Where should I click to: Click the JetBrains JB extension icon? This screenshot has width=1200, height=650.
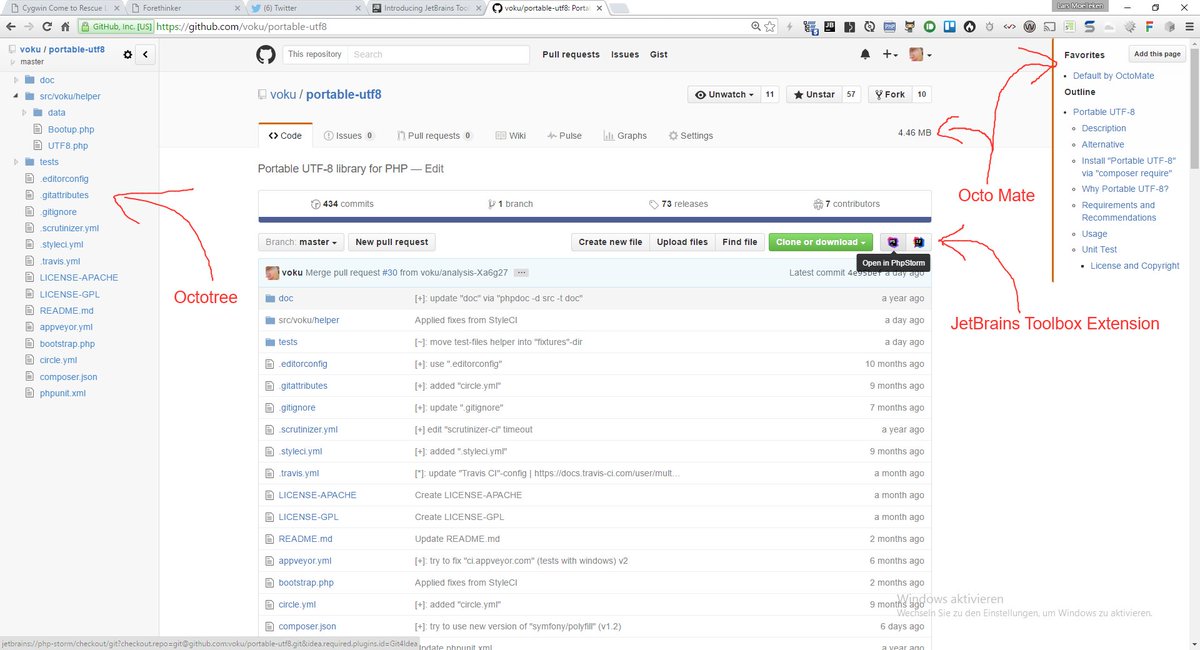pos(829,27)
